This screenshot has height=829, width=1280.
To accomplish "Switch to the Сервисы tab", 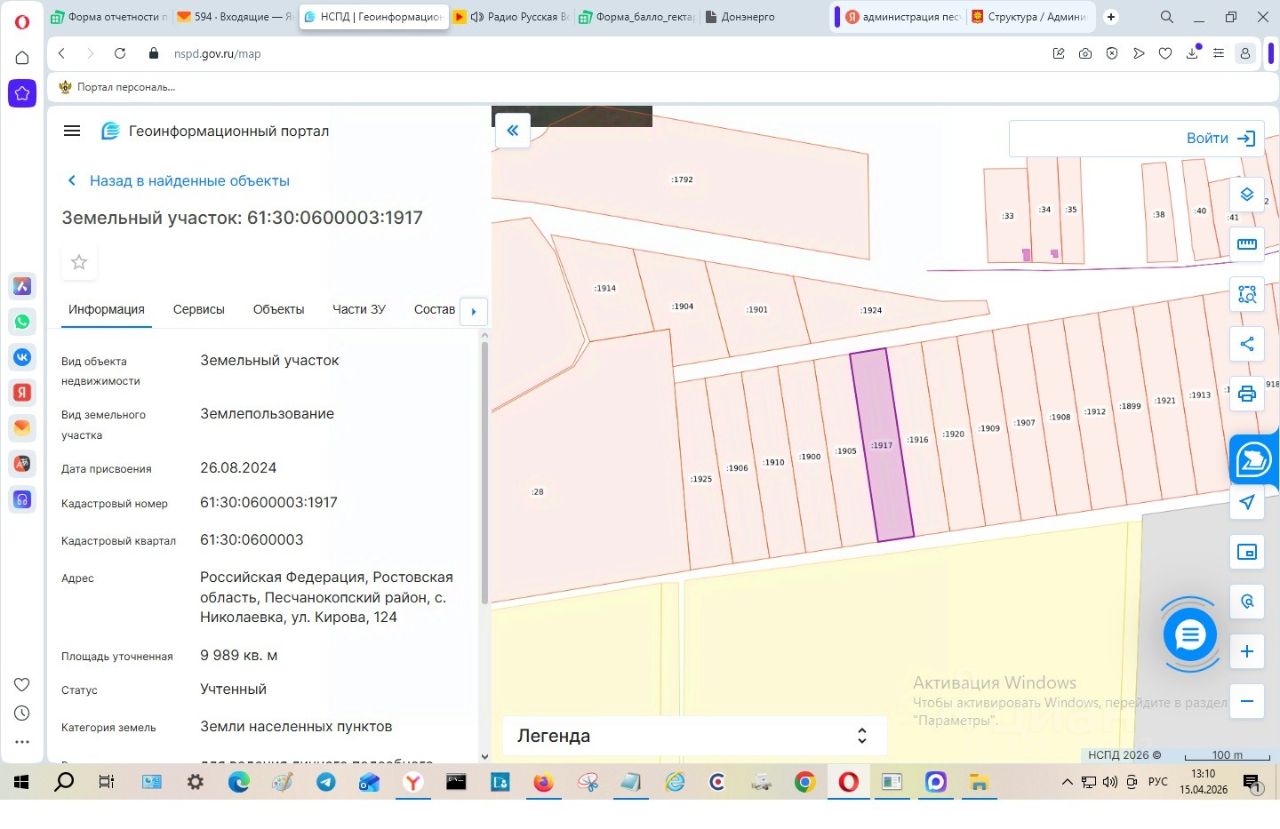I will 199,309.
